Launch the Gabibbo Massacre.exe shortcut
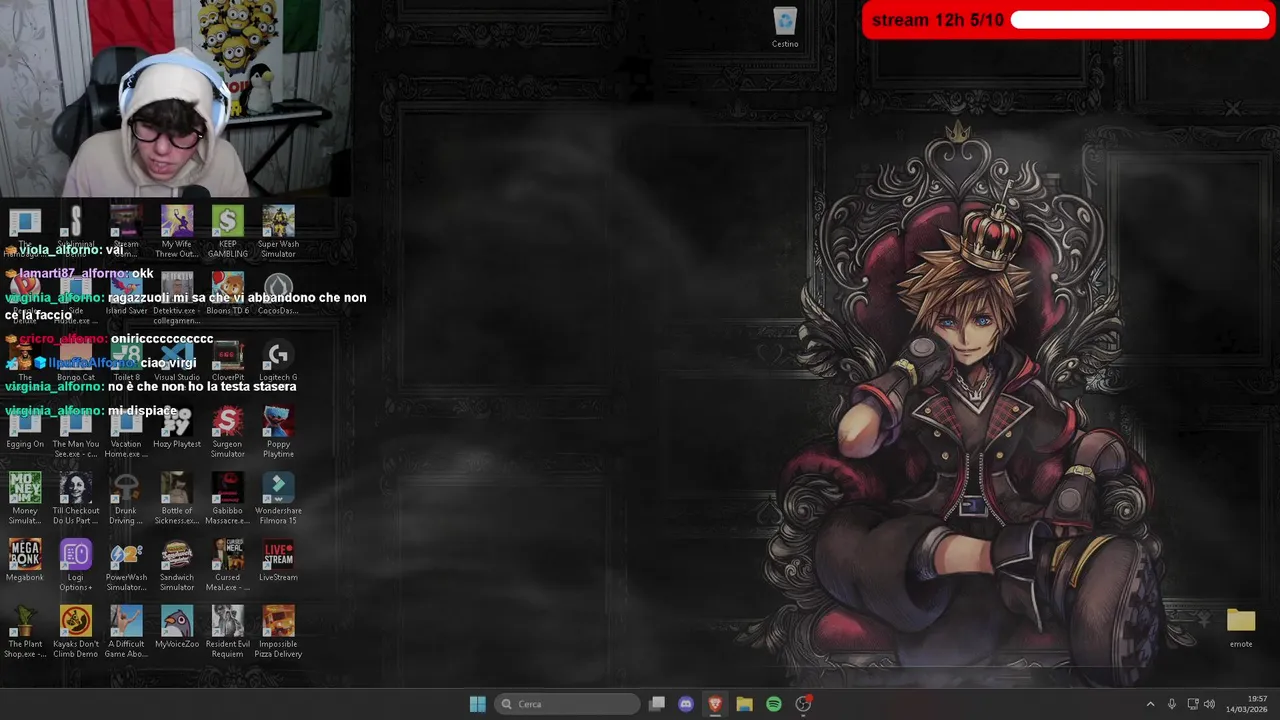 click(x=227, y=499)
